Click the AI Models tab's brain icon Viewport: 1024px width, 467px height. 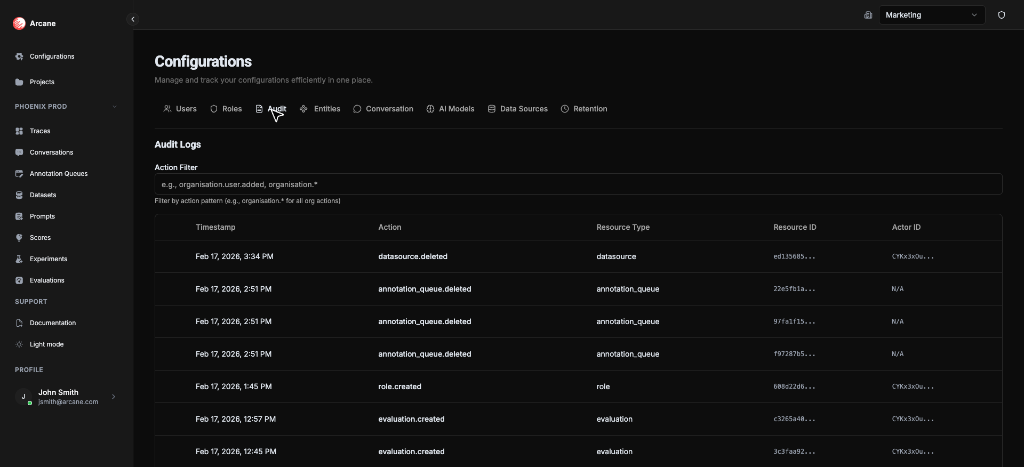[x=430, y=109]
